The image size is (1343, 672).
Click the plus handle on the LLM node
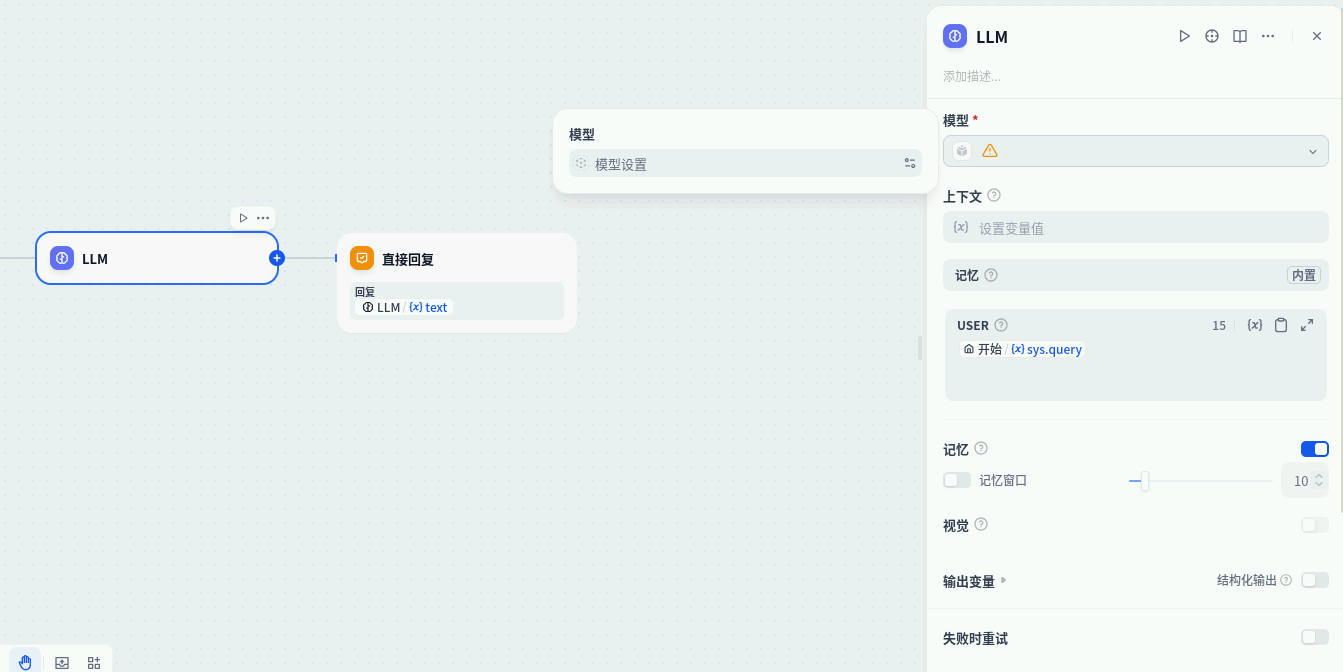(277, 258)
